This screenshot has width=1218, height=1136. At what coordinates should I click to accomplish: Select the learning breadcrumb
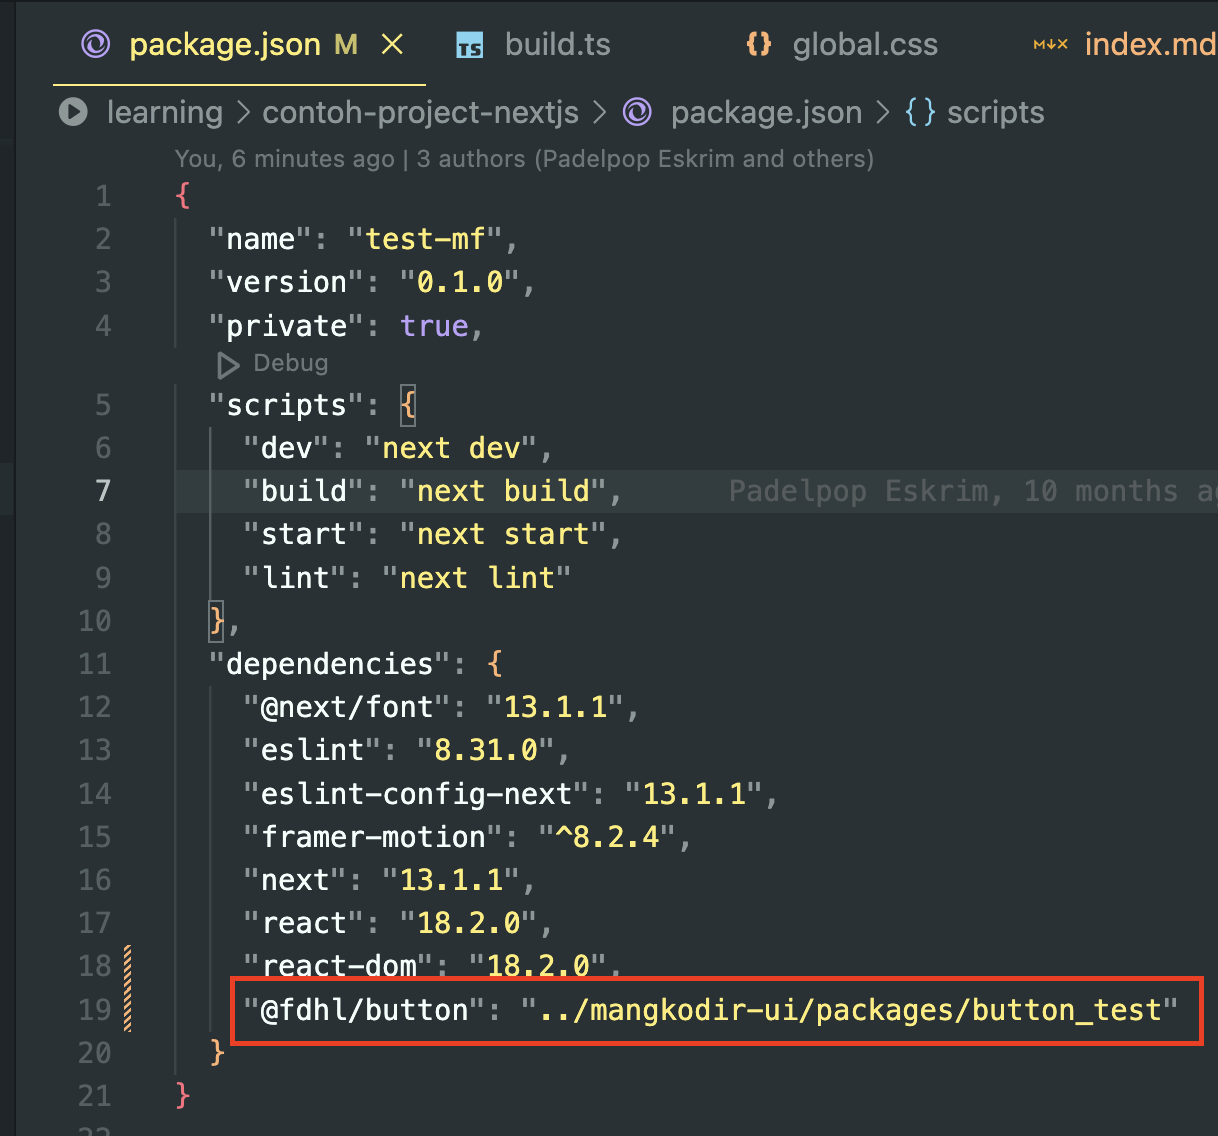(x=165, y=112)
